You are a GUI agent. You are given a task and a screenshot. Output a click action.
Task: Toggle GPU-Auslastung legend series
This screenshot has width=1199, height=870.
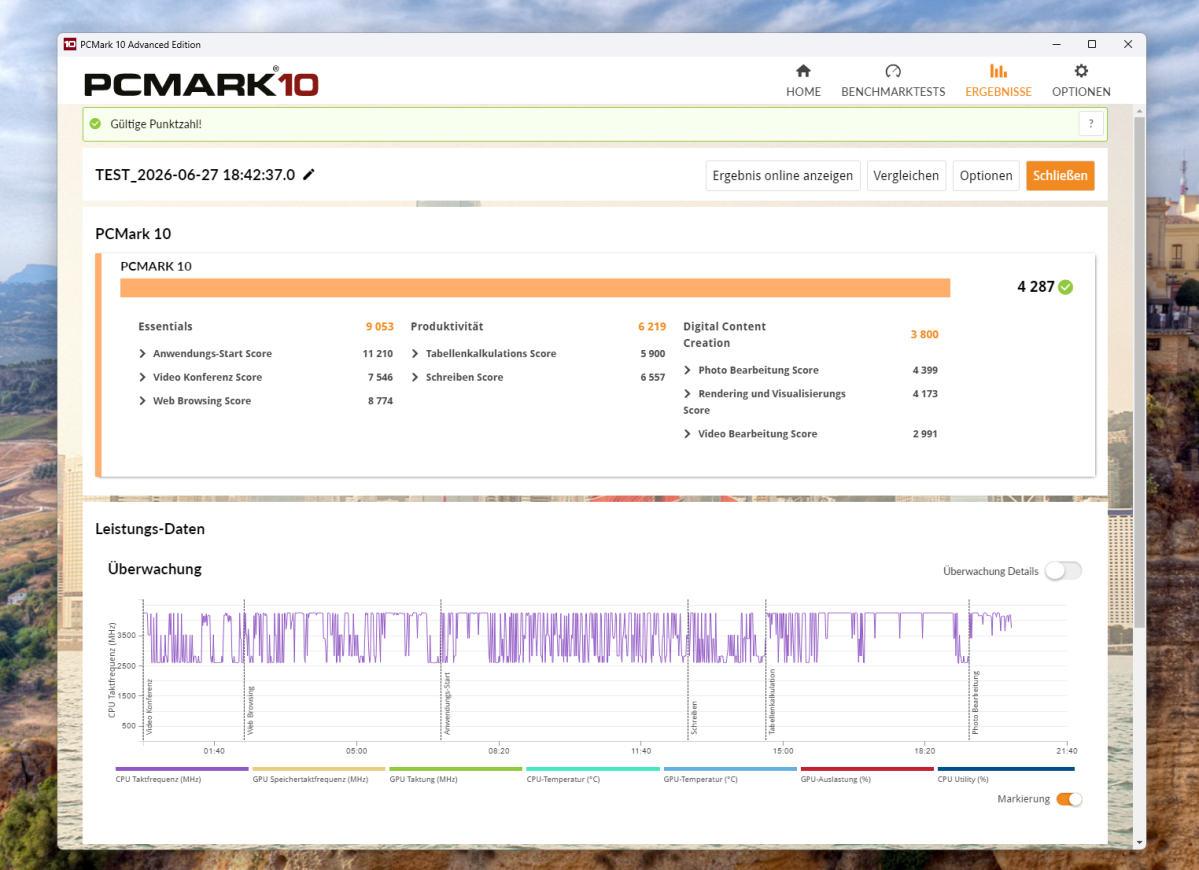tap(867, 774)
